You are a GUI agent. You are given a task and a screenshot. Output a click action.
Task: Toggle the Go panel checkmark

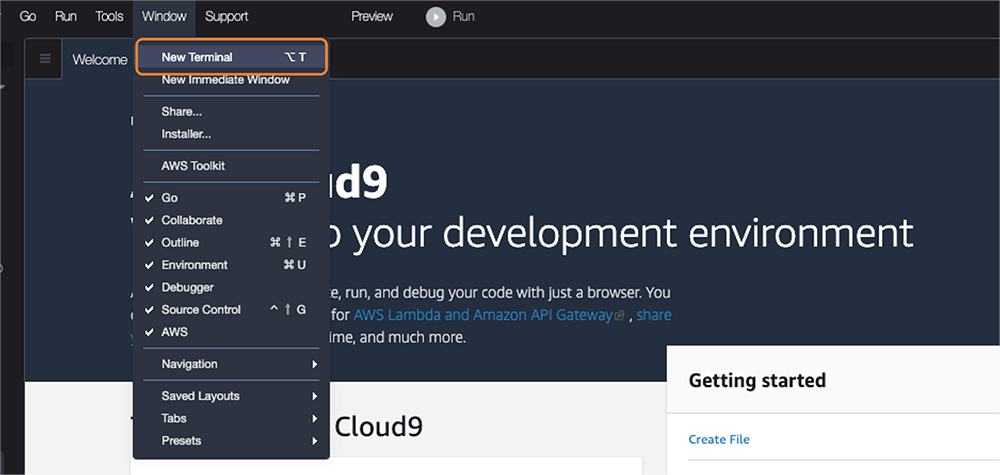click(169, 198)
